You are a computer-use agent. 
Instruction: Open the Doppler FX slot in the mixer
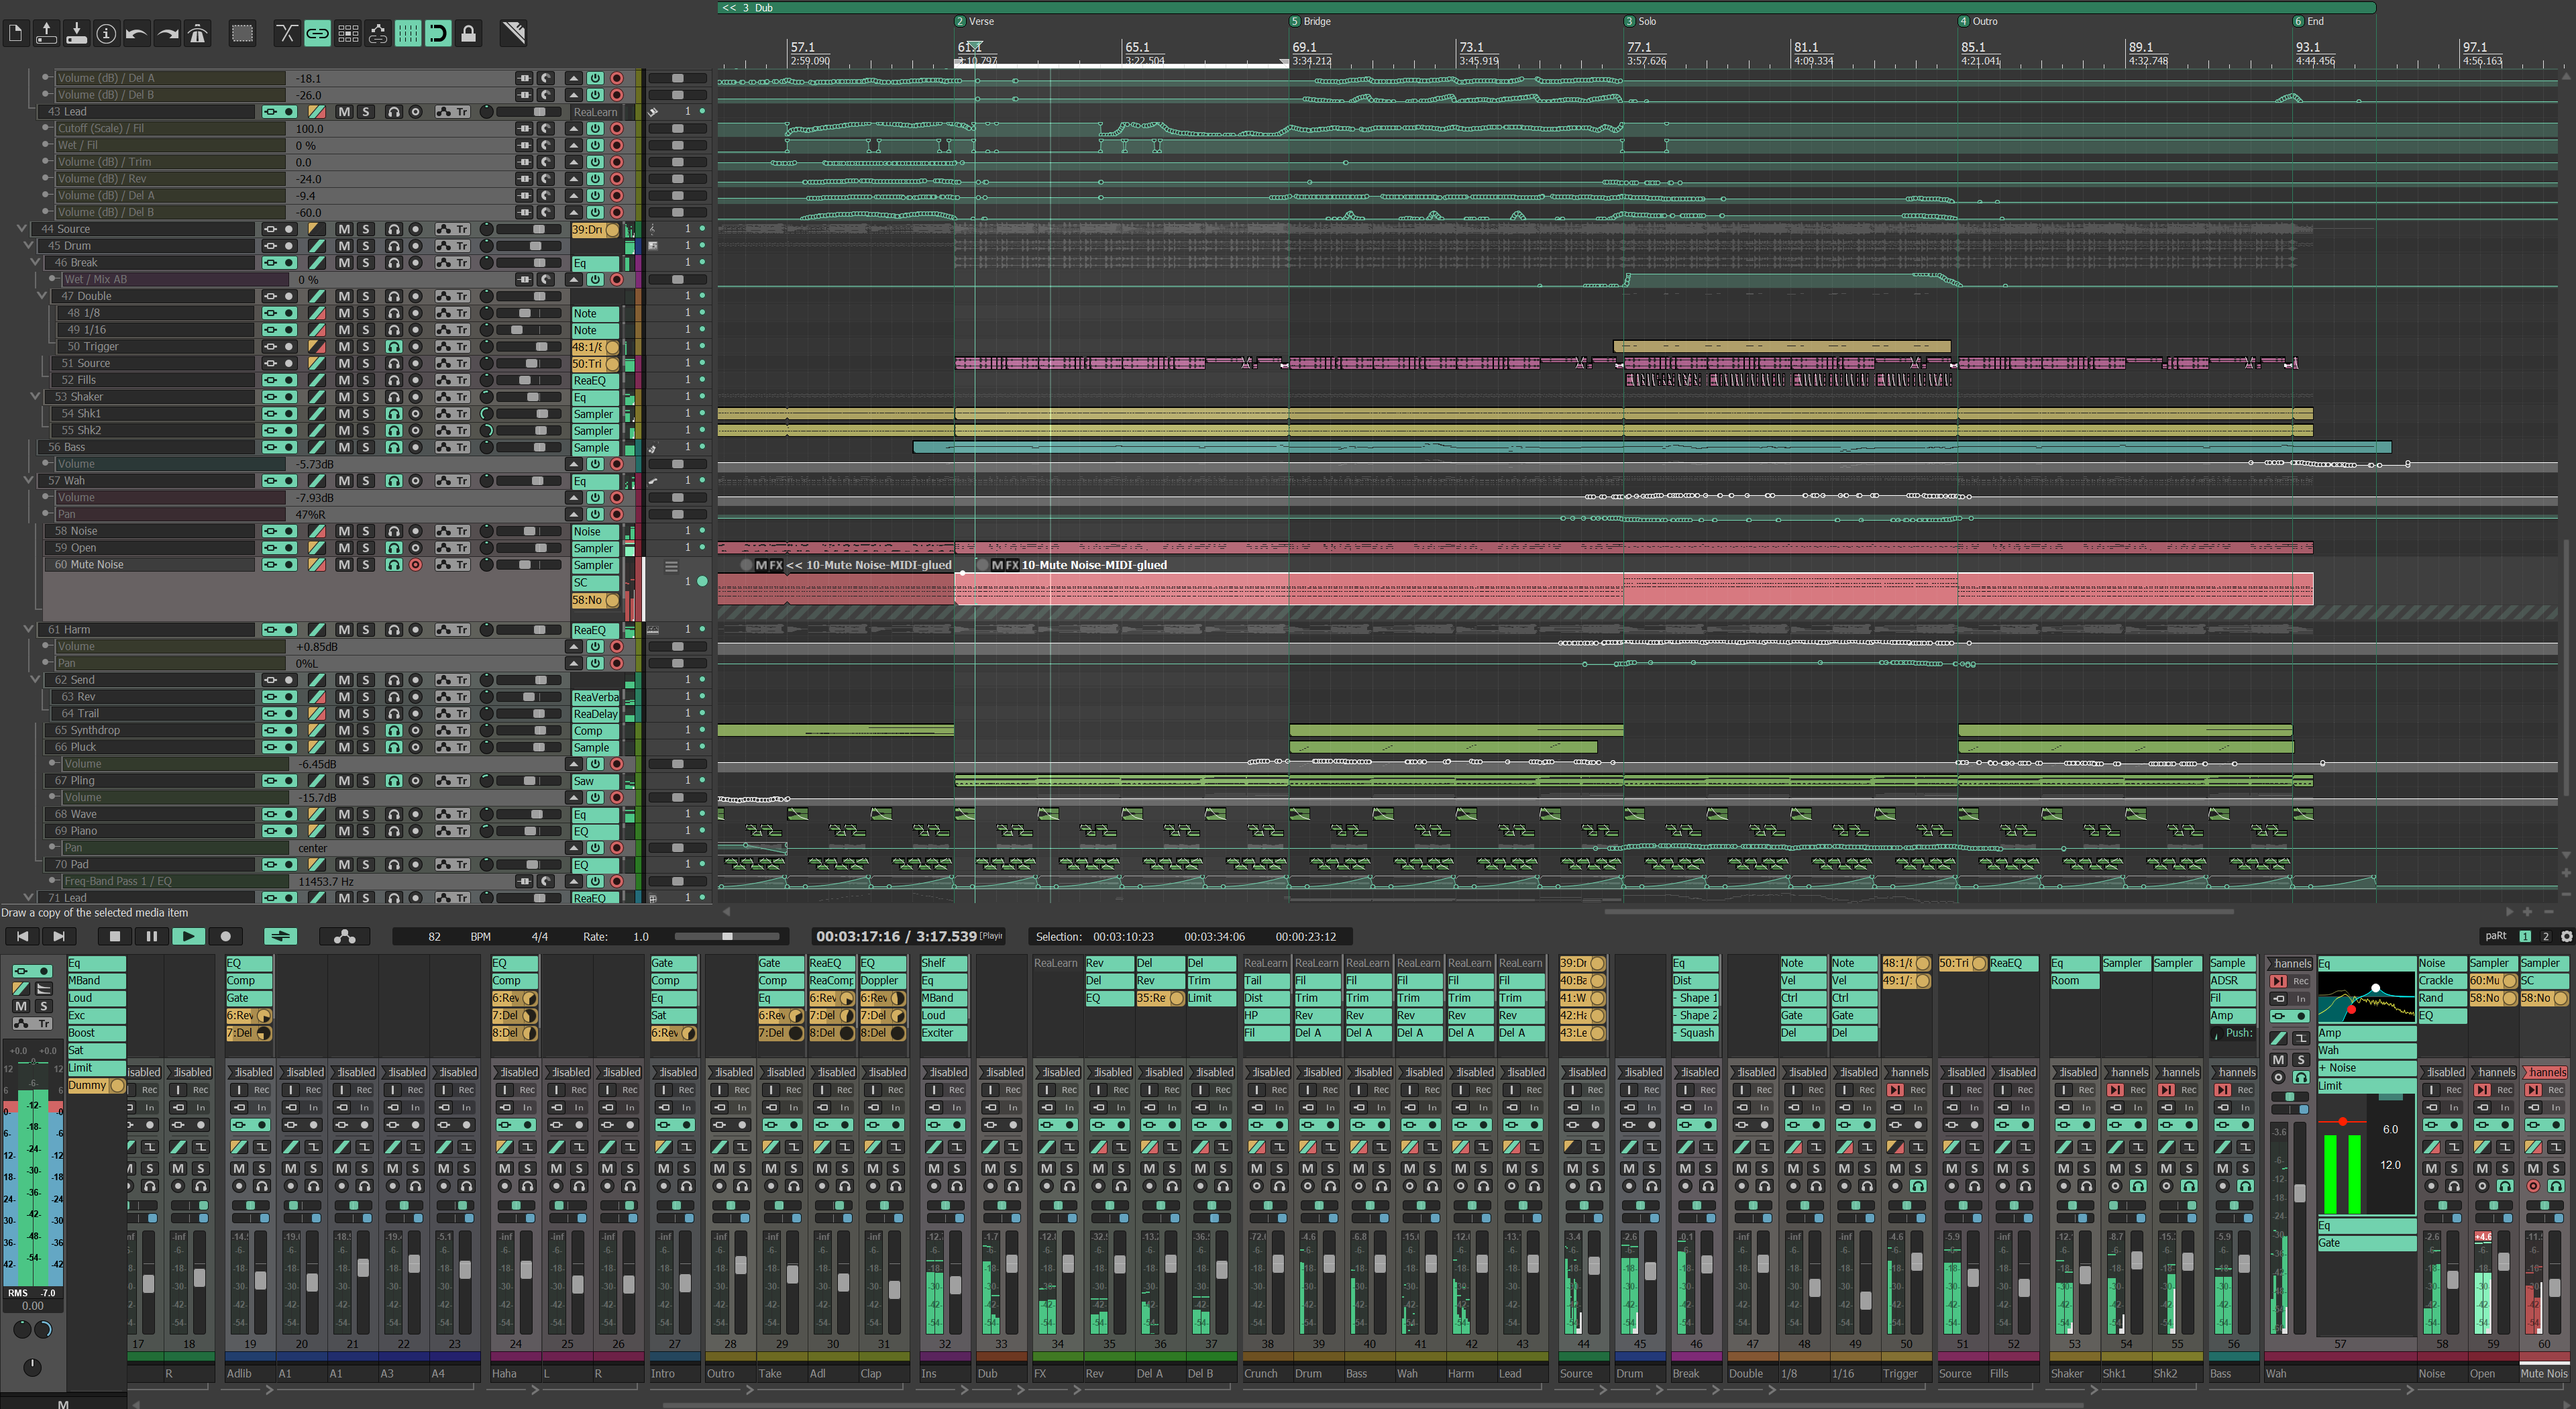[883, 981]
